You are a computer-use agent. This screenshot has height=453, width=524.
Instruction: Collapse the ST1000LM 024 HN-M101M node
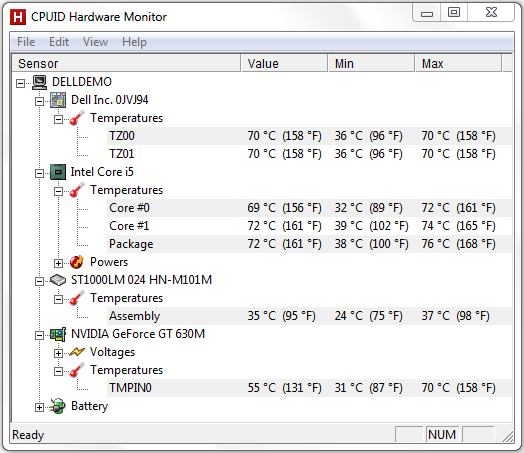39,281
